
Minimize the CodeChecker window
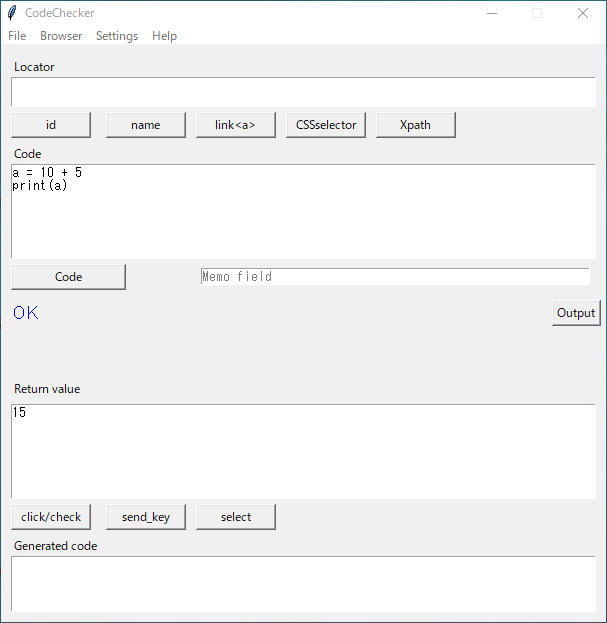[x=492, y=13]
